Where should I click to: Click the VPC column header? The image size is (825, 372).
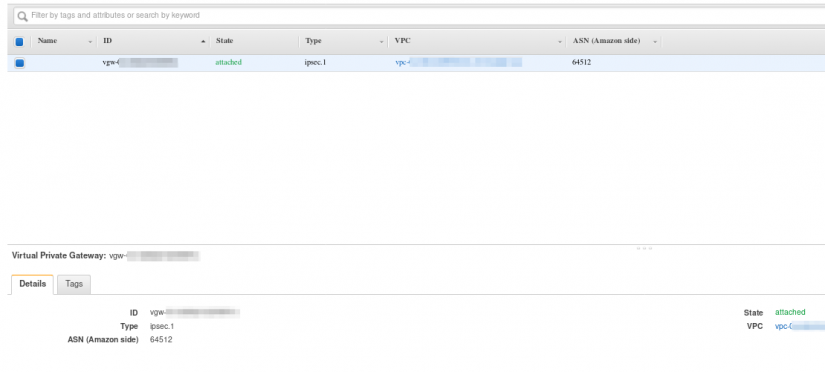(403, 41)
